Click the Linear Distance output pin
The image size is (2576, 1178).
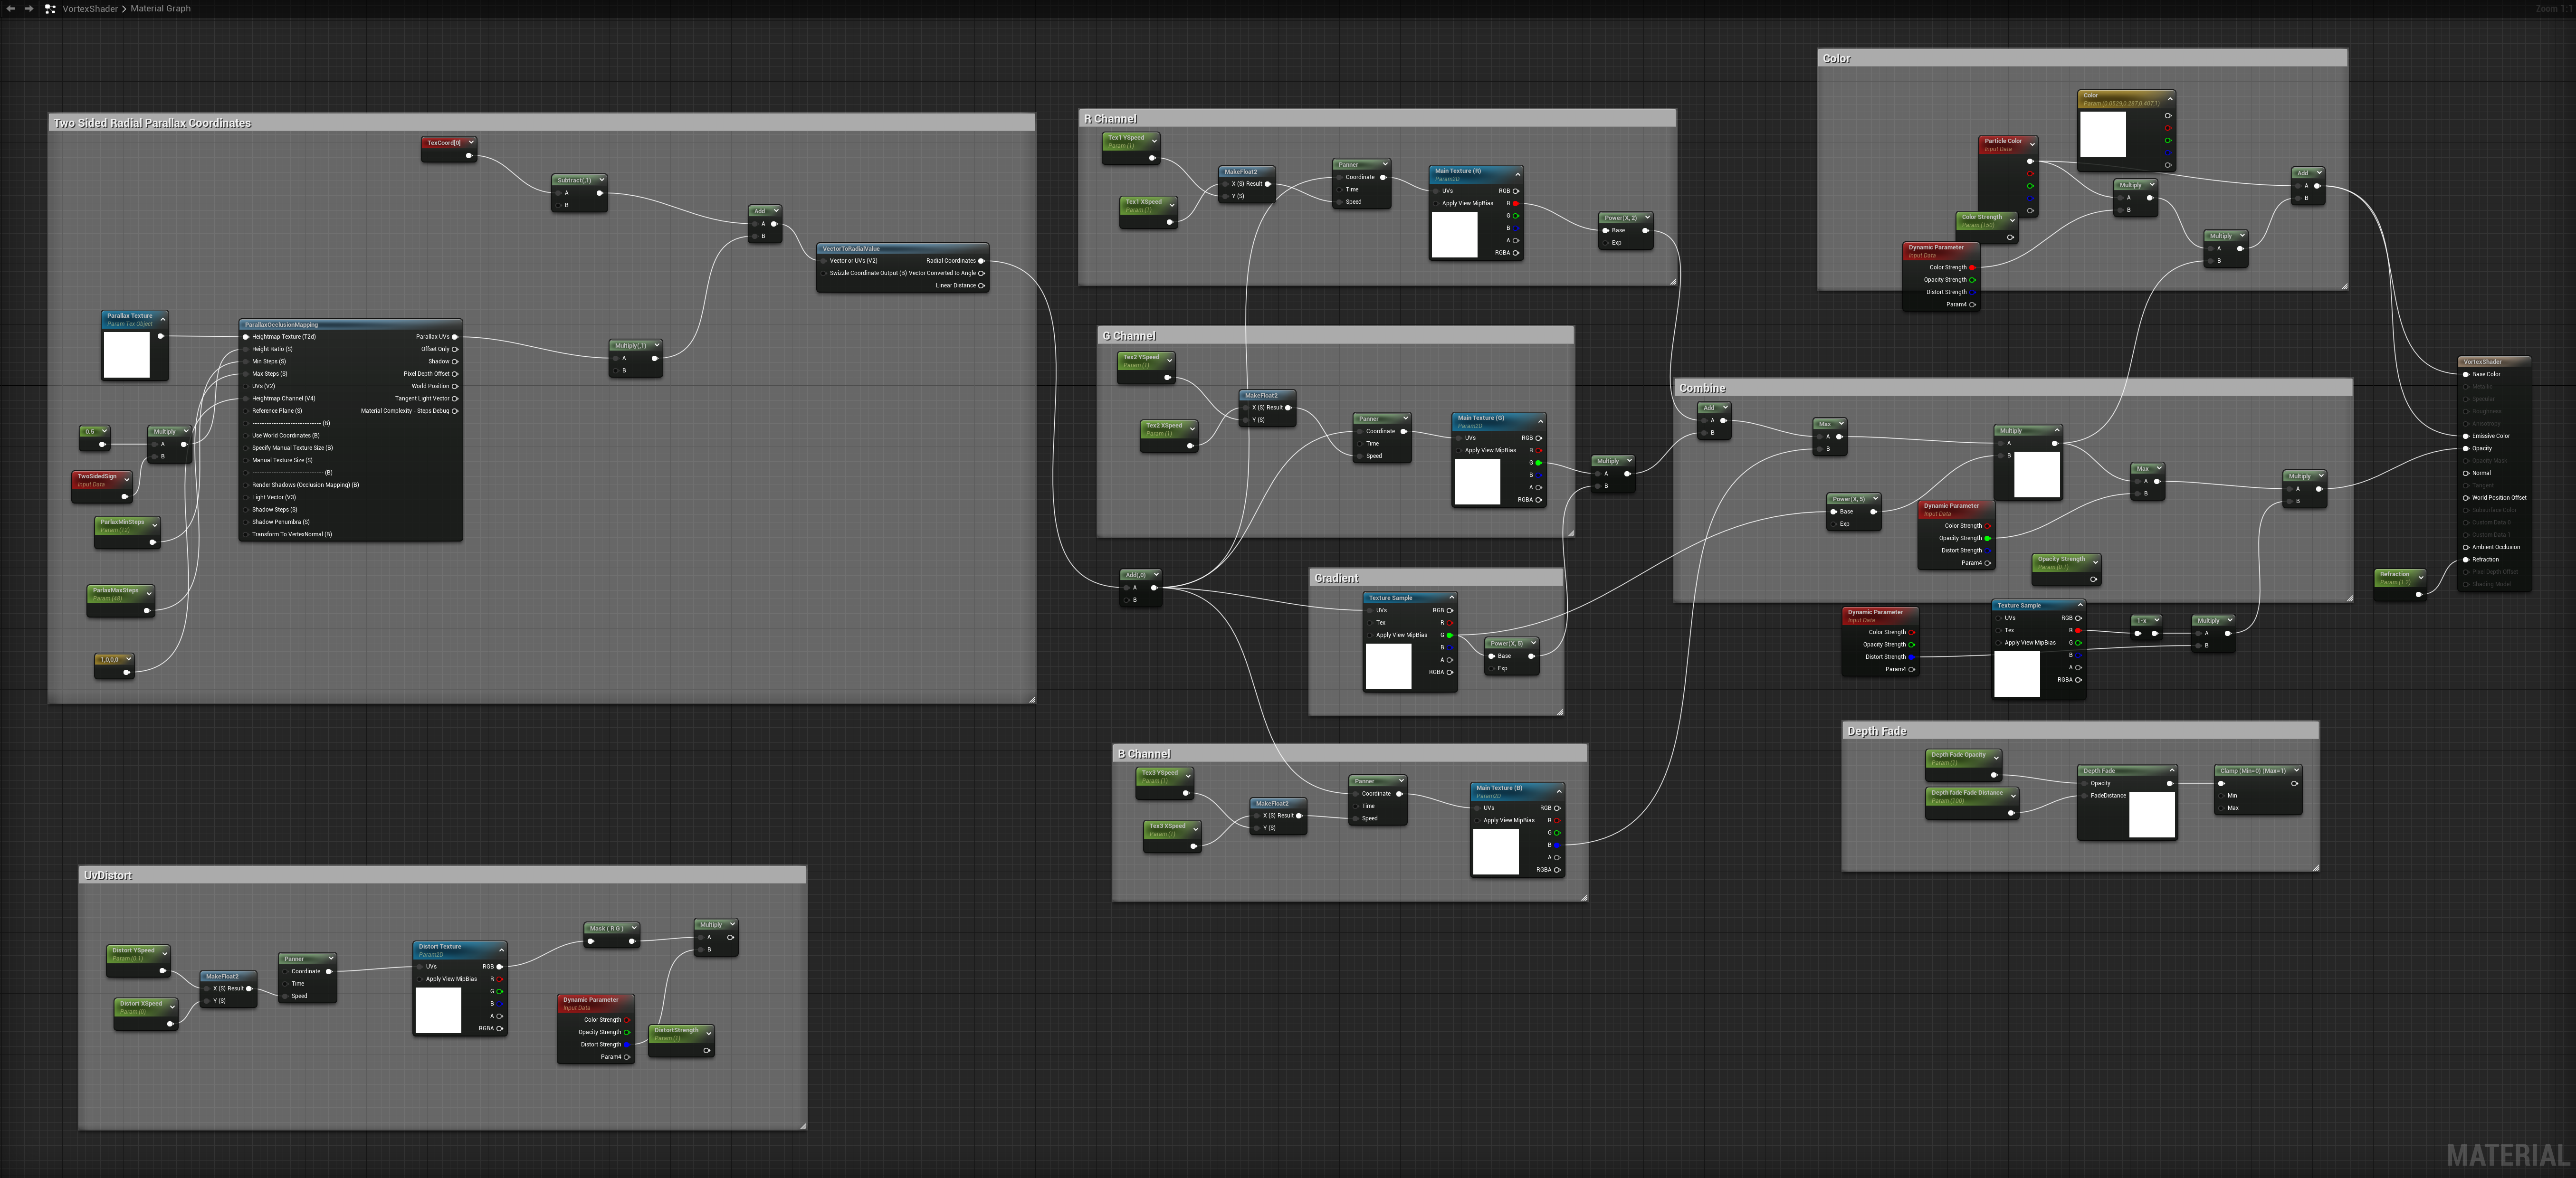[x=981, y=285]
